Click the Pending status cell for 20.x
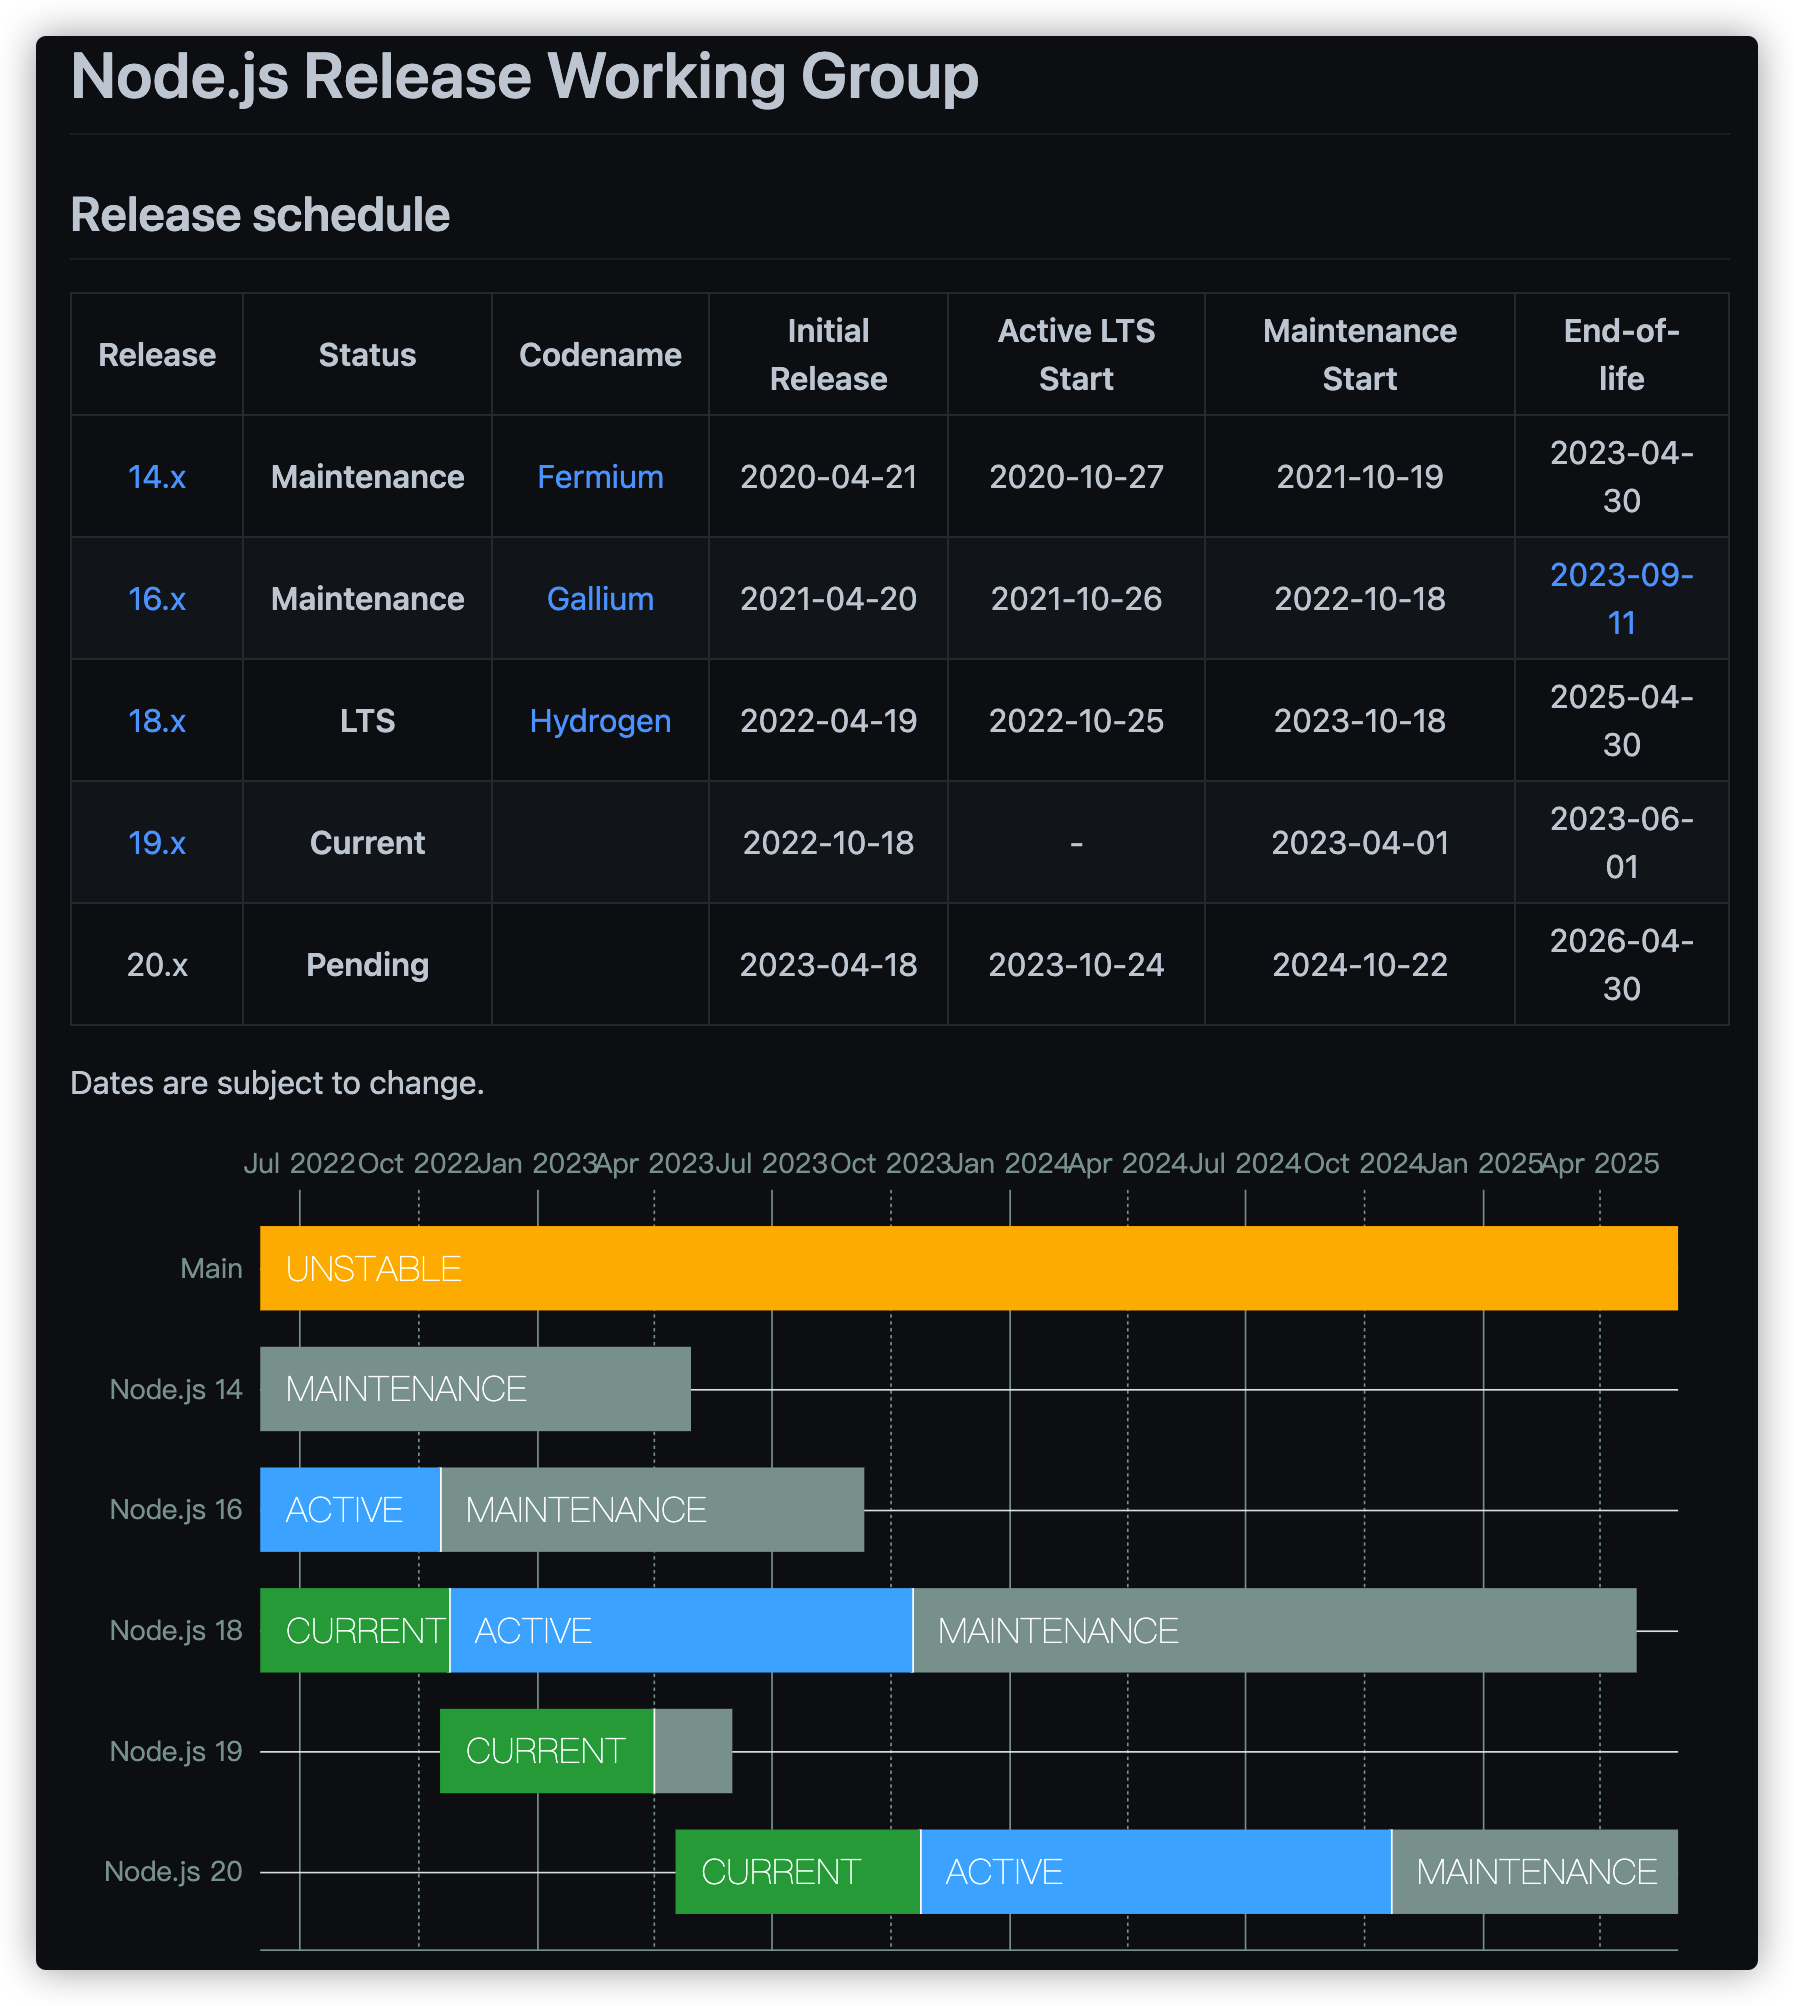The width and height of the screenshot is (1794, 2006). pos(367,965)
